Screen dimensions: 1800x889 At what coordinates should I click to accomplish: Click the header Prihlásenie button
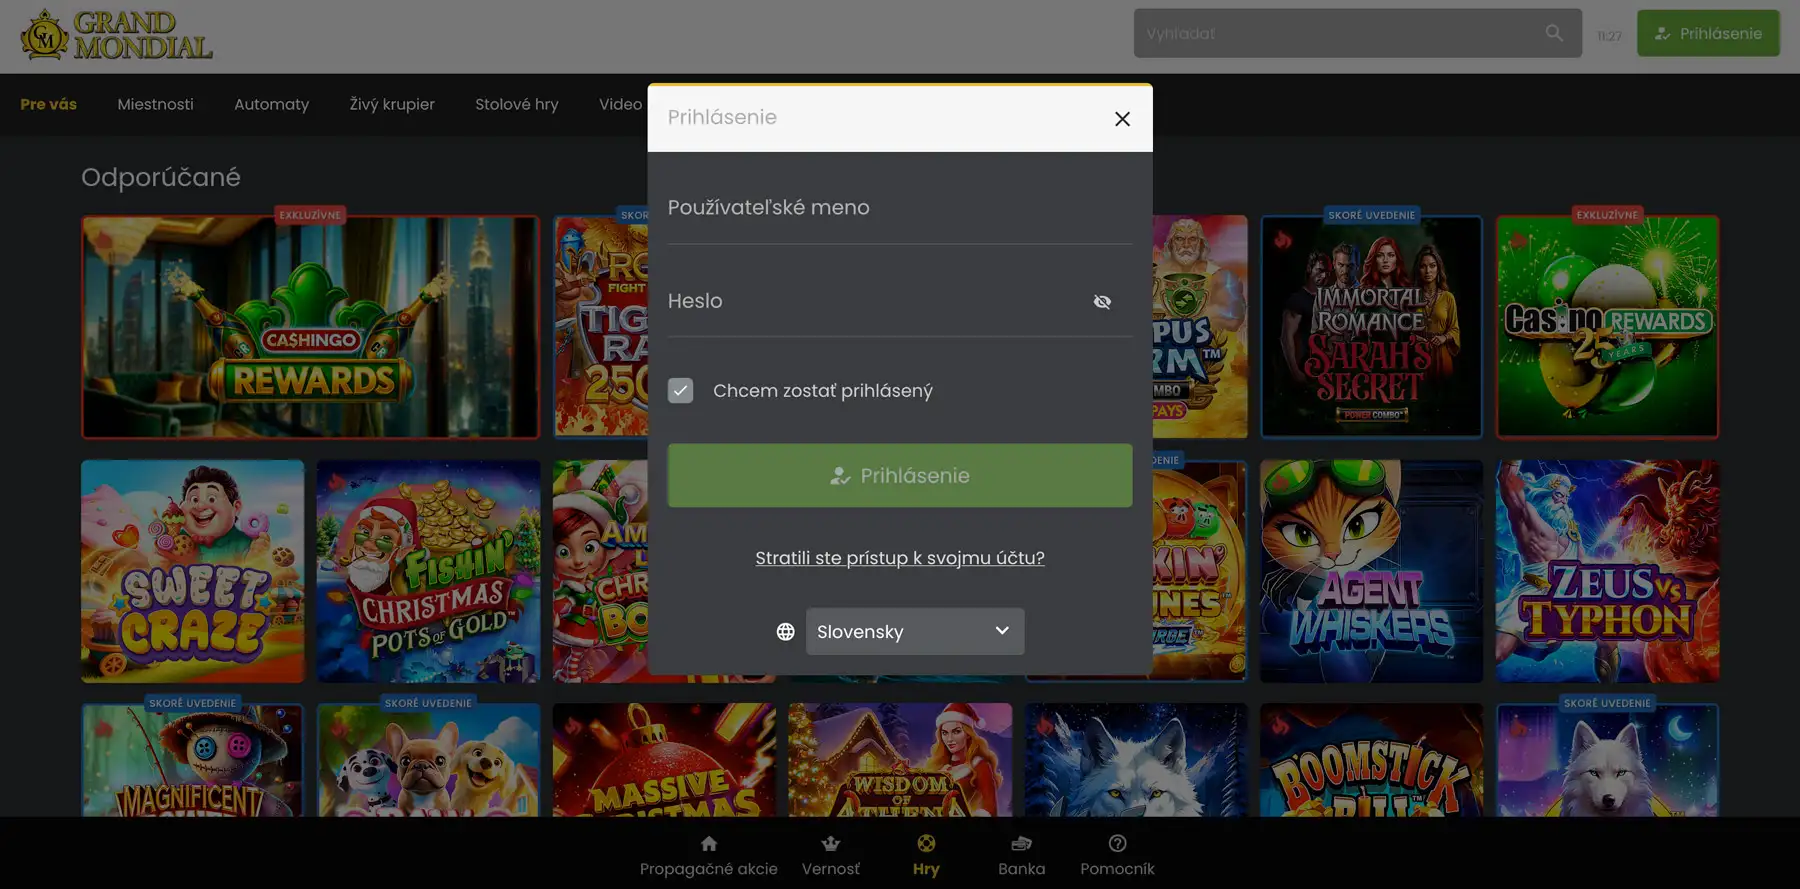1708,33
